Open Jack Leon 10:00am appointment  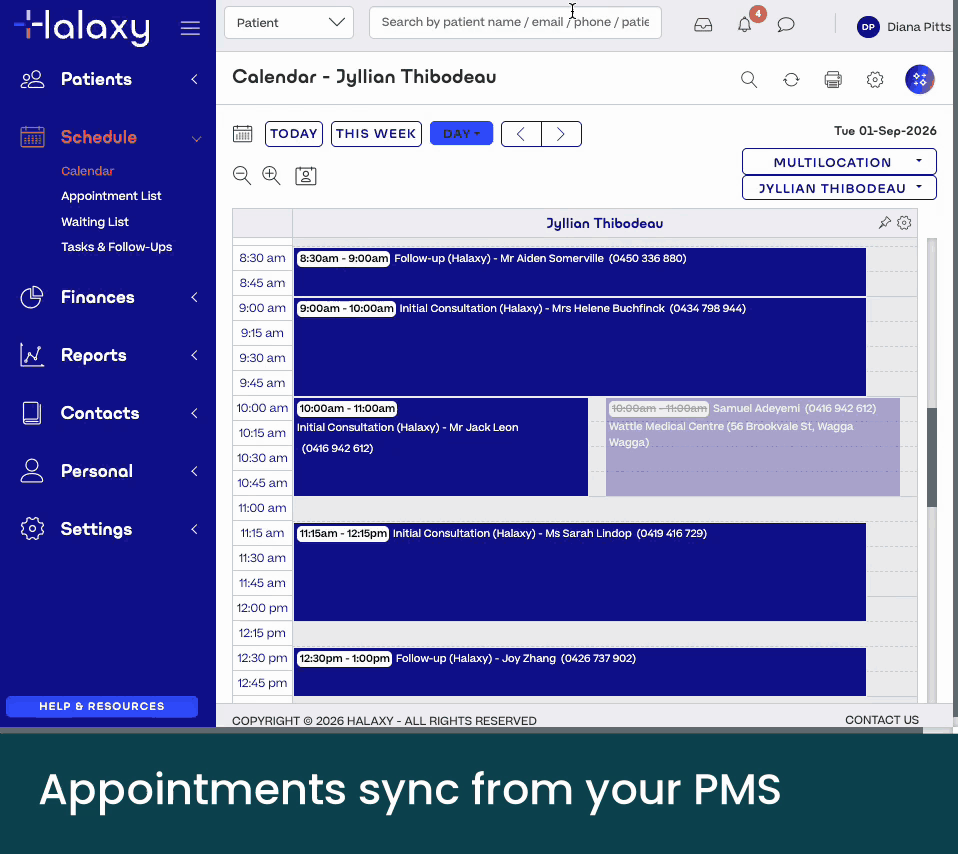[x=441, y=447]
